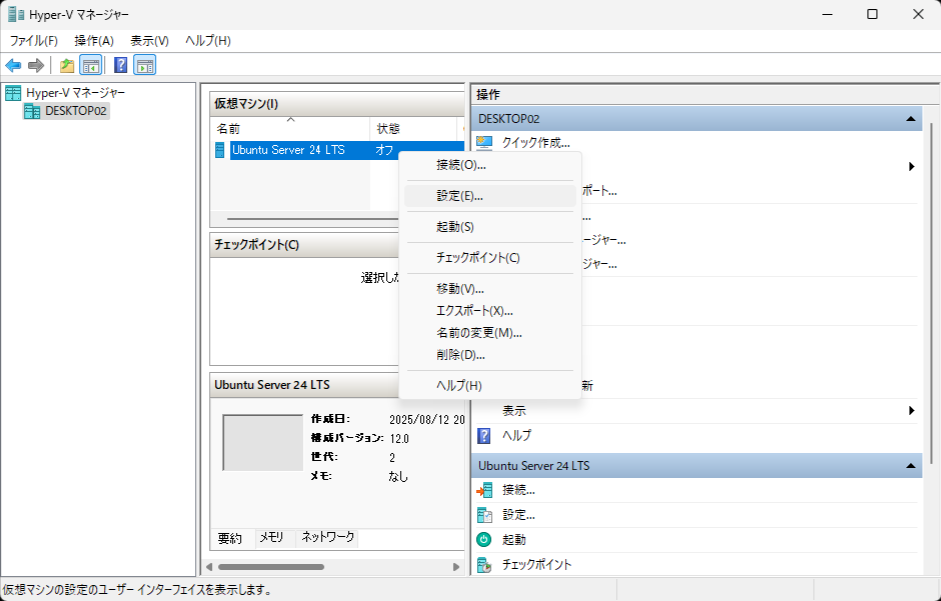Click the status bar description text
This screenshot has height=601, width=941.
click(137, 590)
